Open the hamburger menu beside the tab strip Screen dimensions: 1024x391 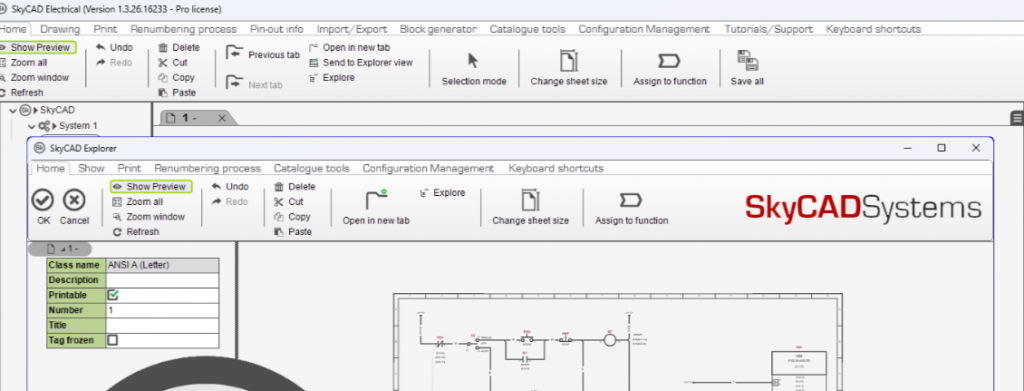click(1017, 117)
